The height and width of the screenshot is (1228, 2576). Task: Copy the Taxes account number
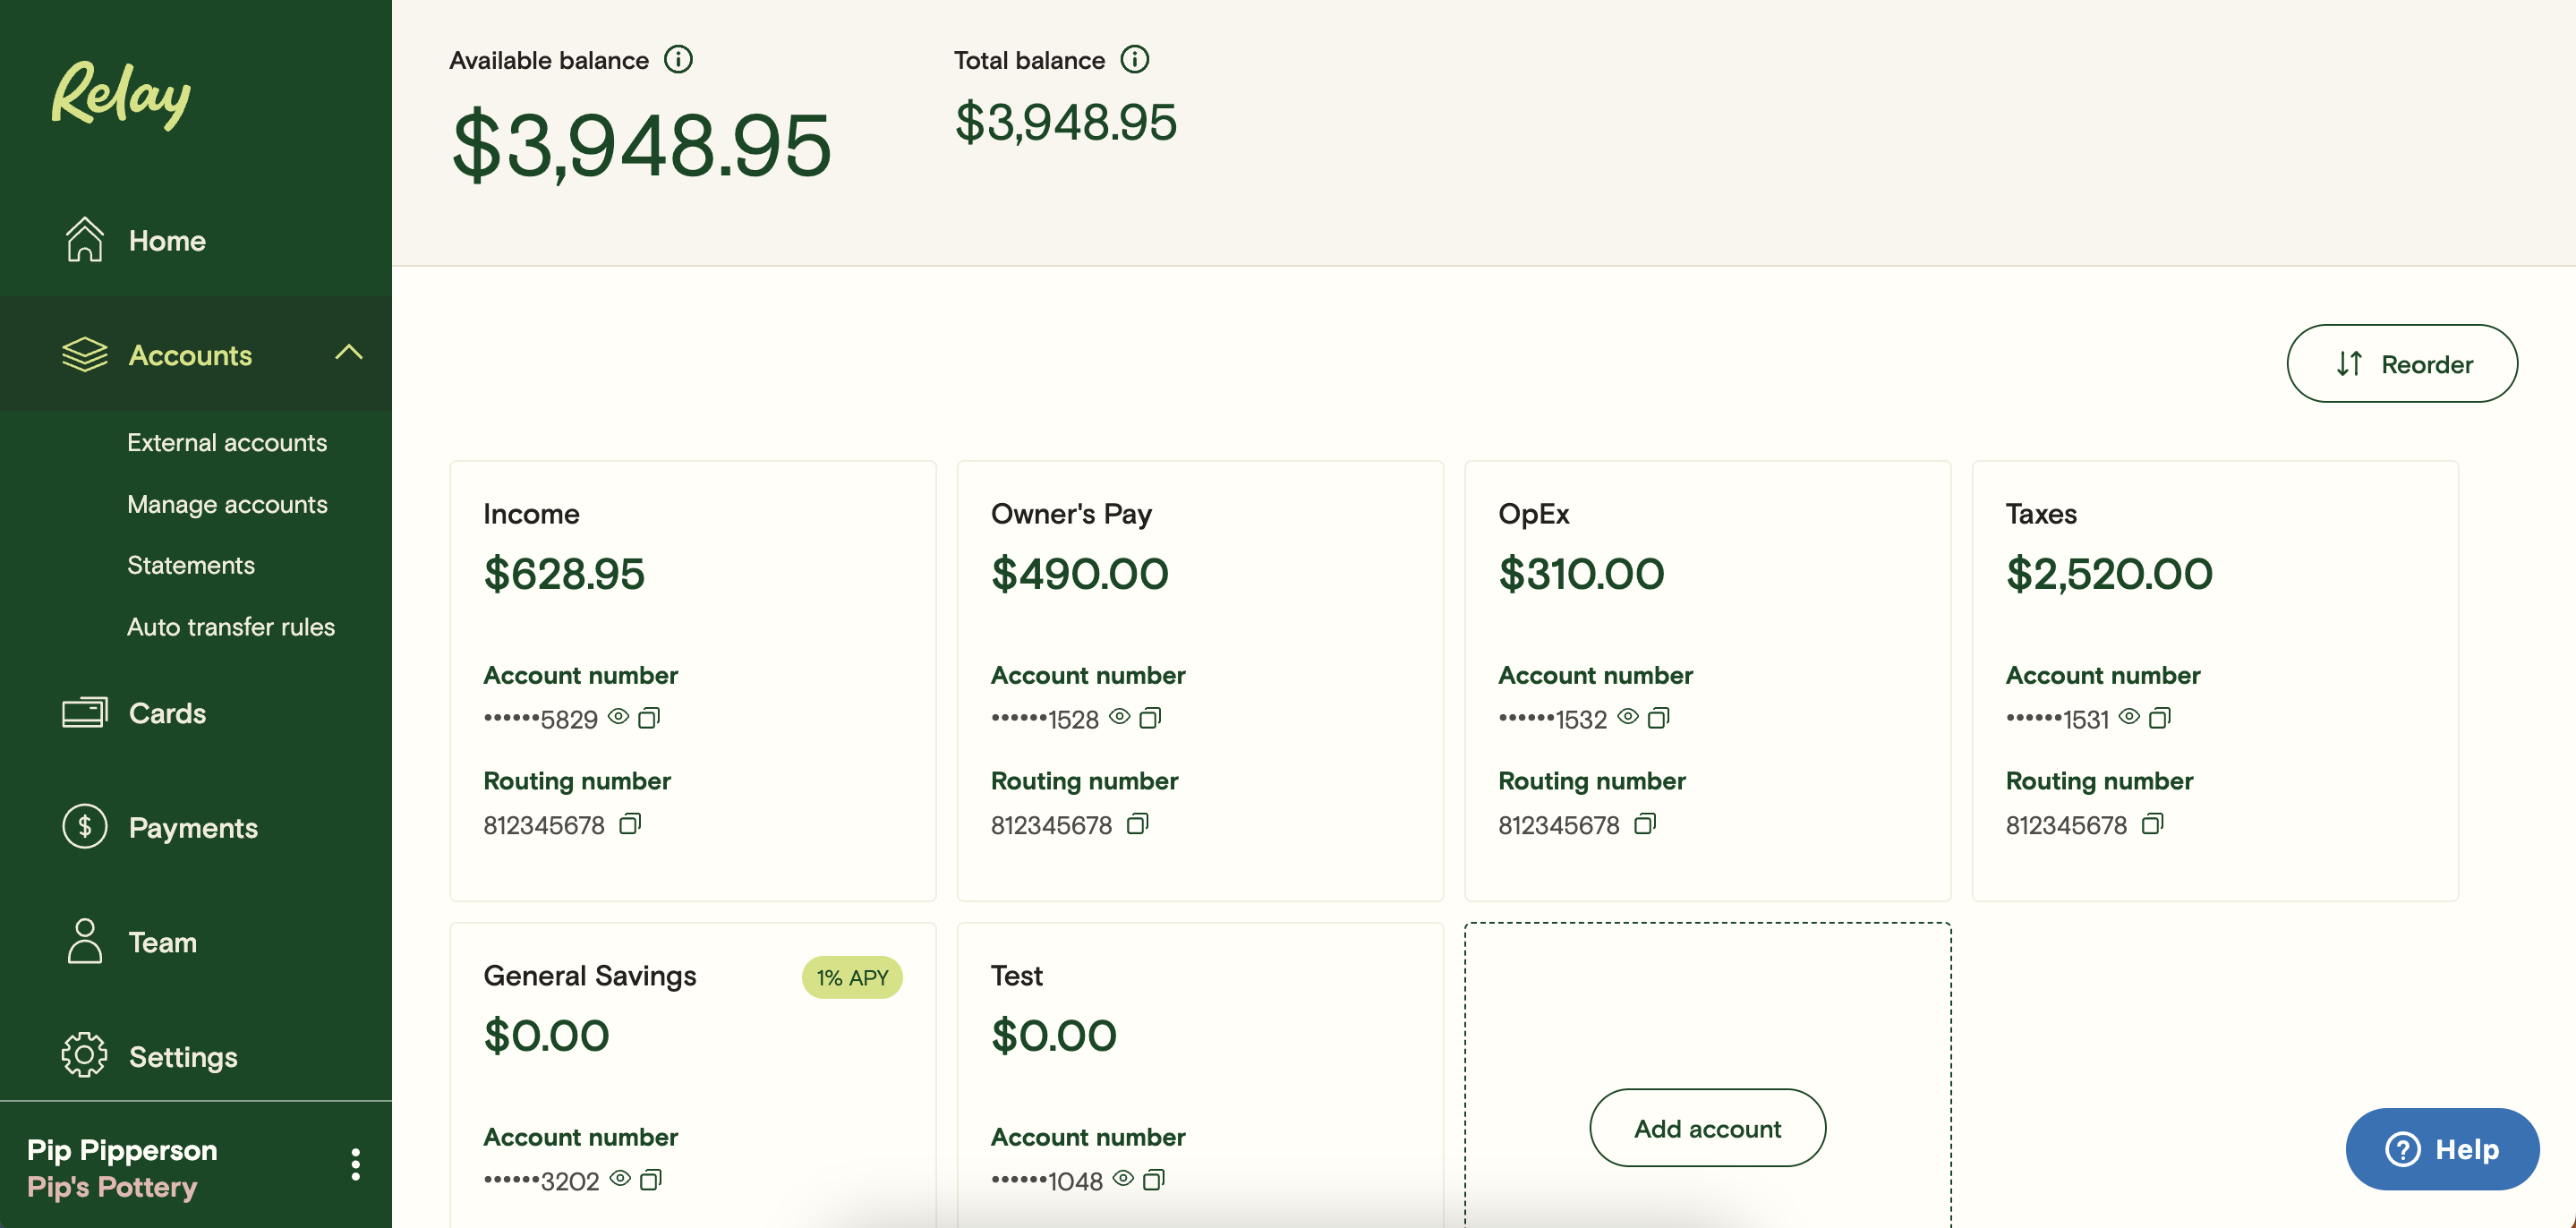click(2159, 718)
